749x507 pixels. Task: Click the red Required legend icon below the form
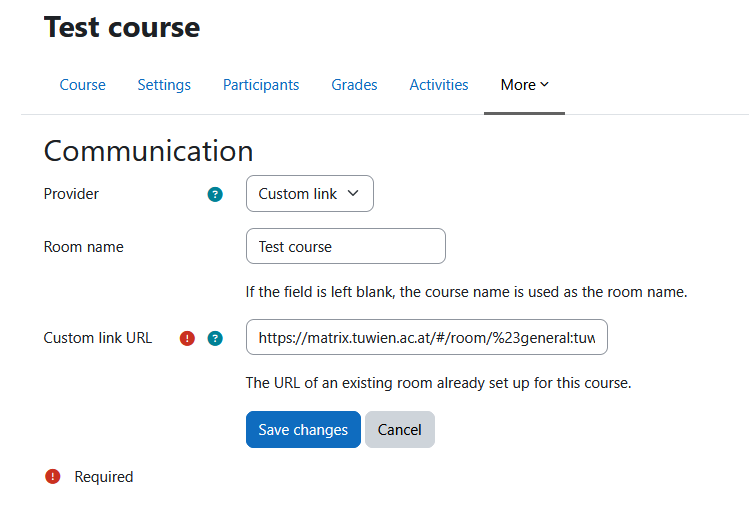(53, 477)
